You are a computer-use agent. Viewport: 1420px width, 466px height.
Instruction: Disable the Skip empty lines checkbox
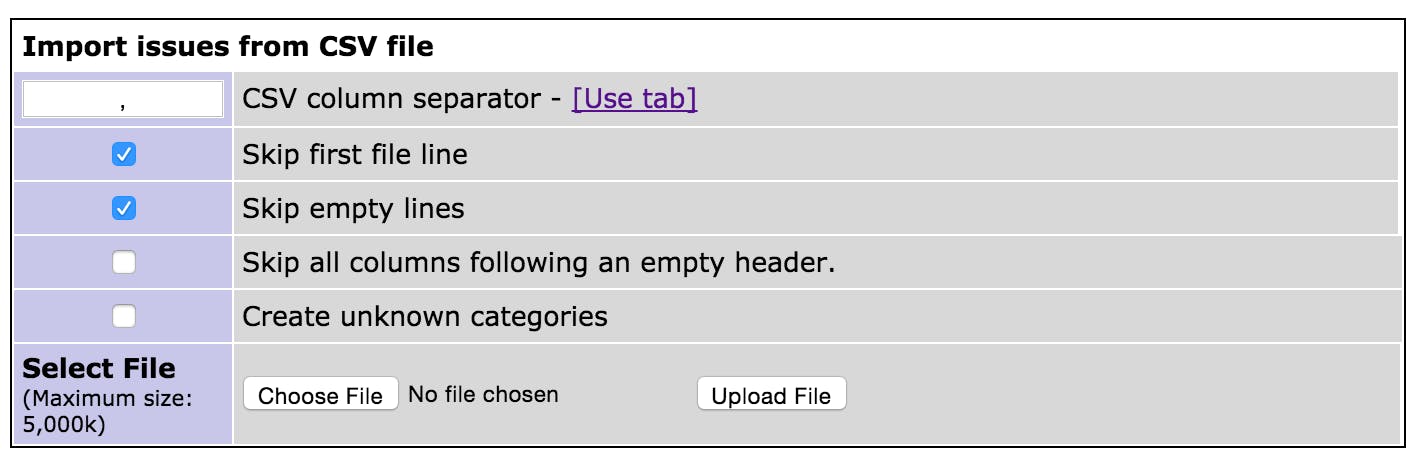[x=124, y=209]
